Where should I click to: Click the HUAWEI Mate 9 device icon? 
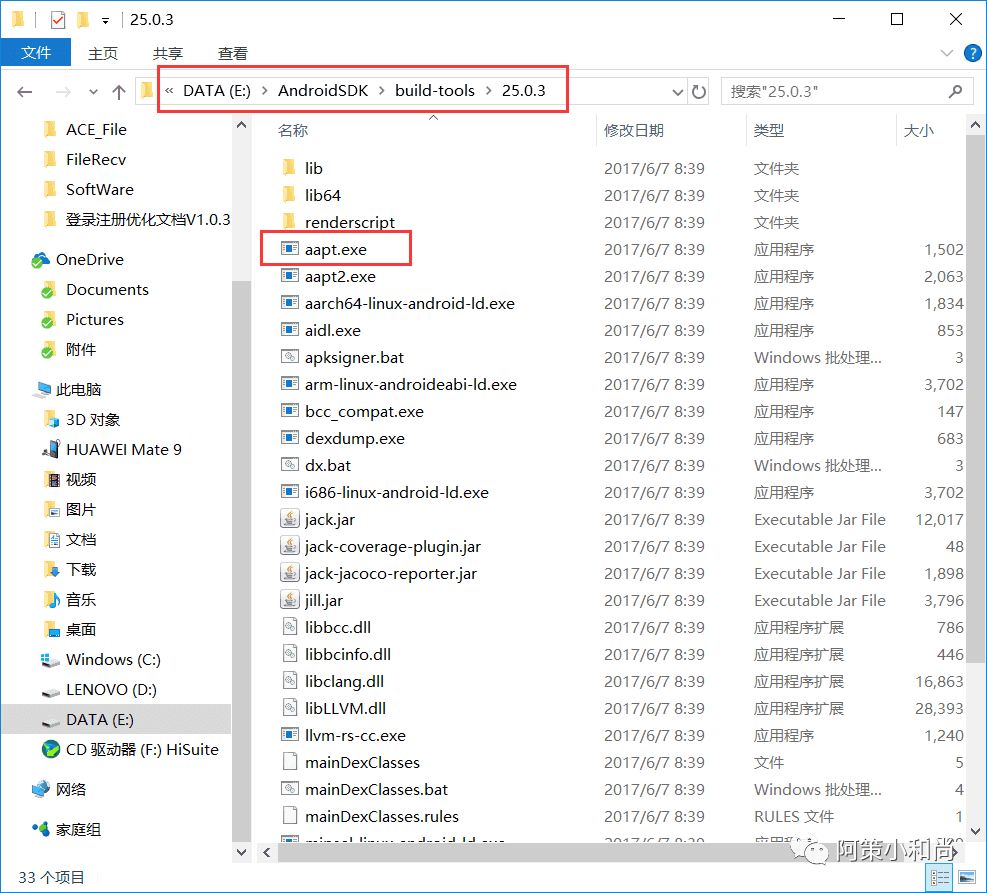coord(50,449)
